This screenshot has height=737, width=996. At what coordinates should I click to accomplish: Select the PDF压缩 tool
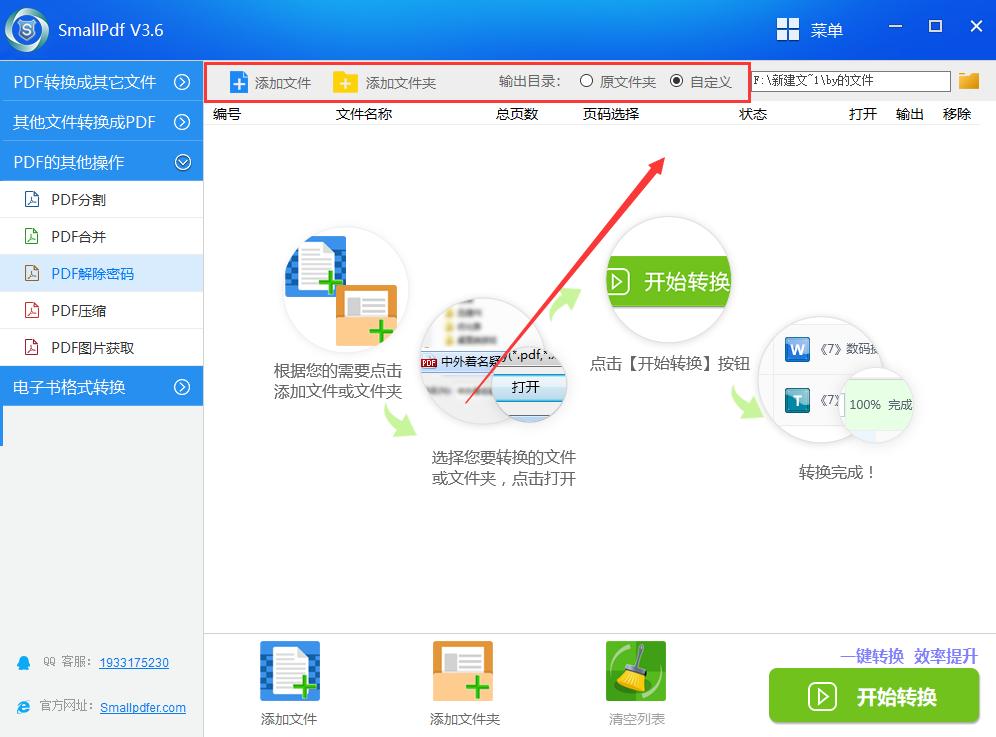[x=80, y=310]
